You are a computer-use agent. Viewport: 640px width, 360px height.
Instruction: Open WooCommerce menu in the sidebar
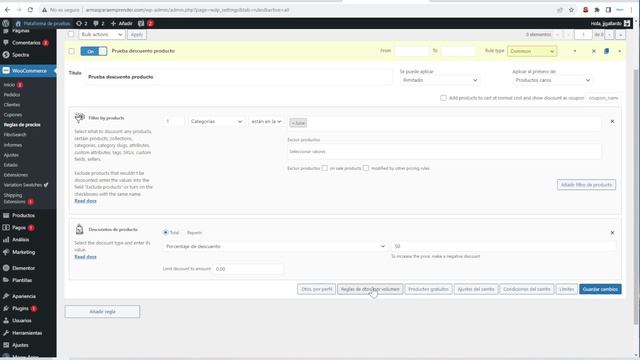point(28,71)
